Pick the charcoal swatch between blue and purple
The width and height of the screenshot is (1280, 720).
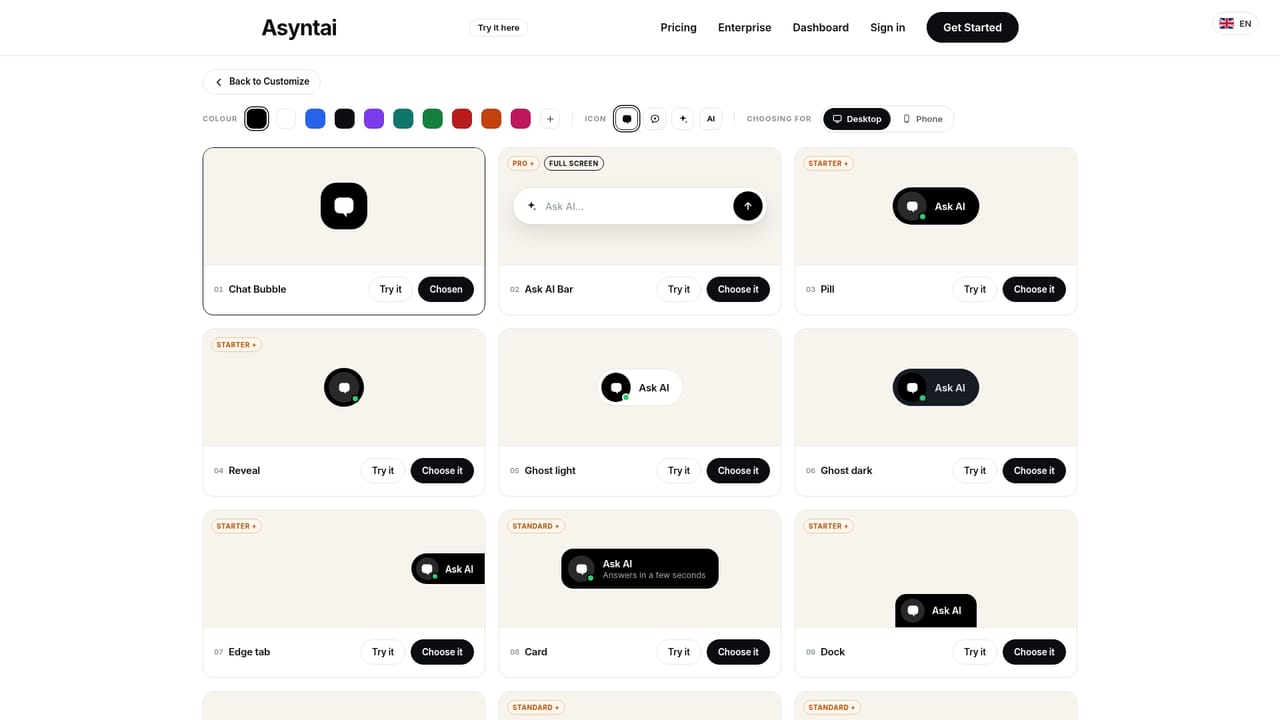[345, 118]
